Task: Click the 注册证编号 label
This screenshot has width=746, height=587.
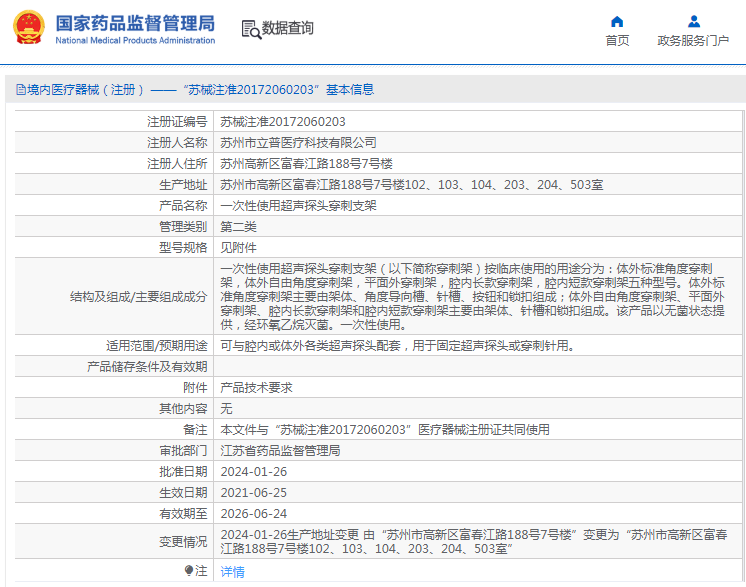Action: pyautogui.click(x=177, y=122)
